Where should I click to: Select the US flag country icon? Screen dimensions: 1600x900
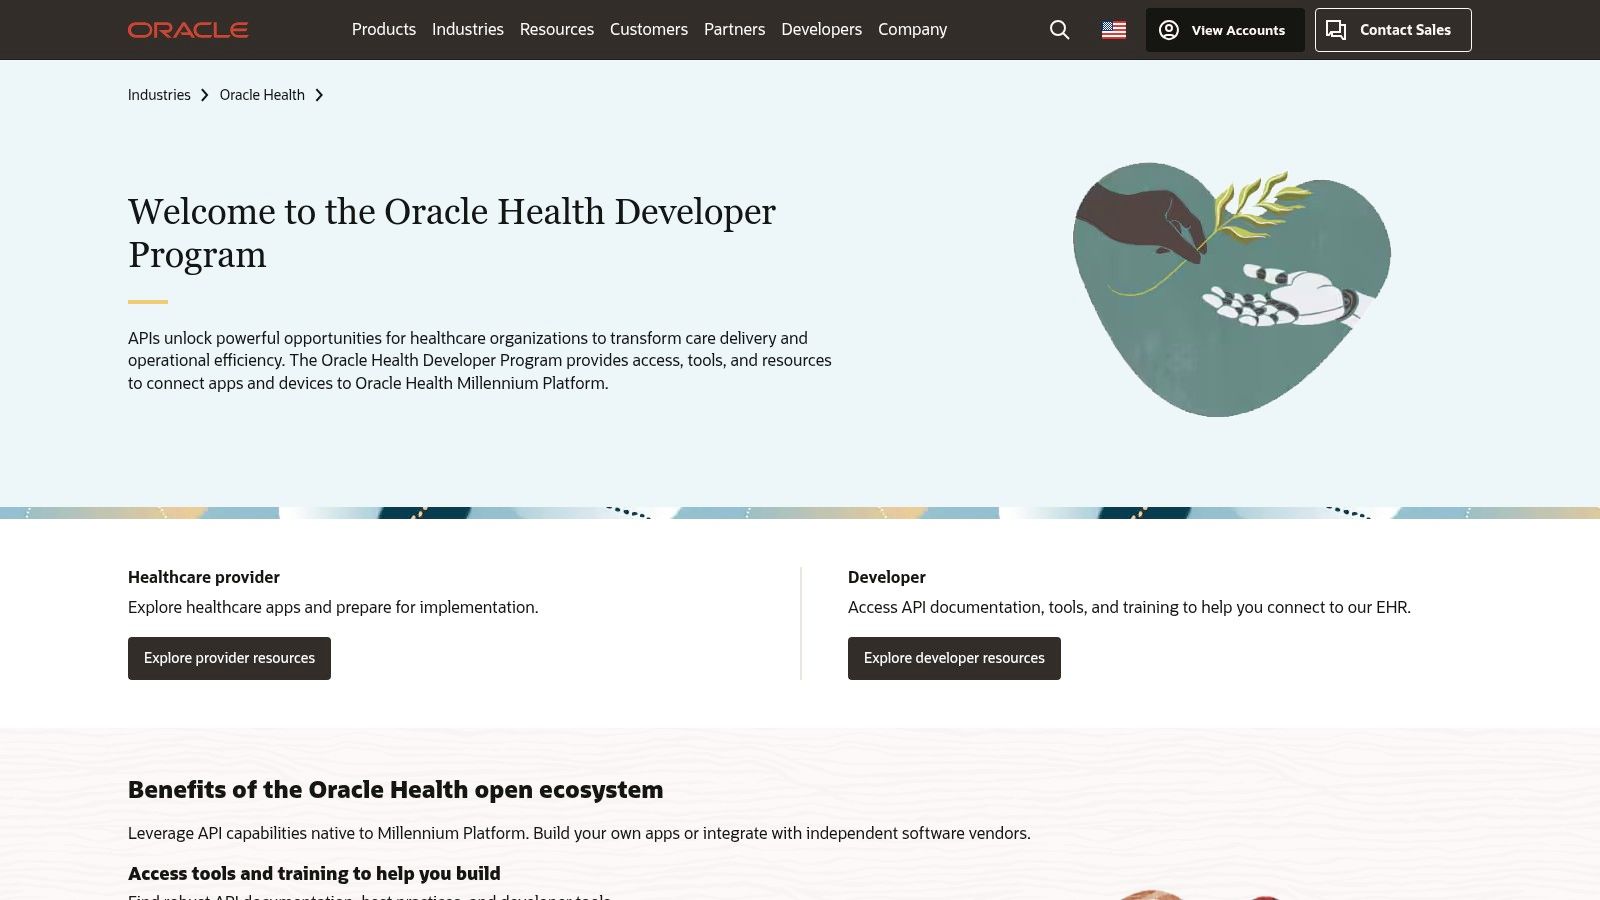(x=1114, y=30)
